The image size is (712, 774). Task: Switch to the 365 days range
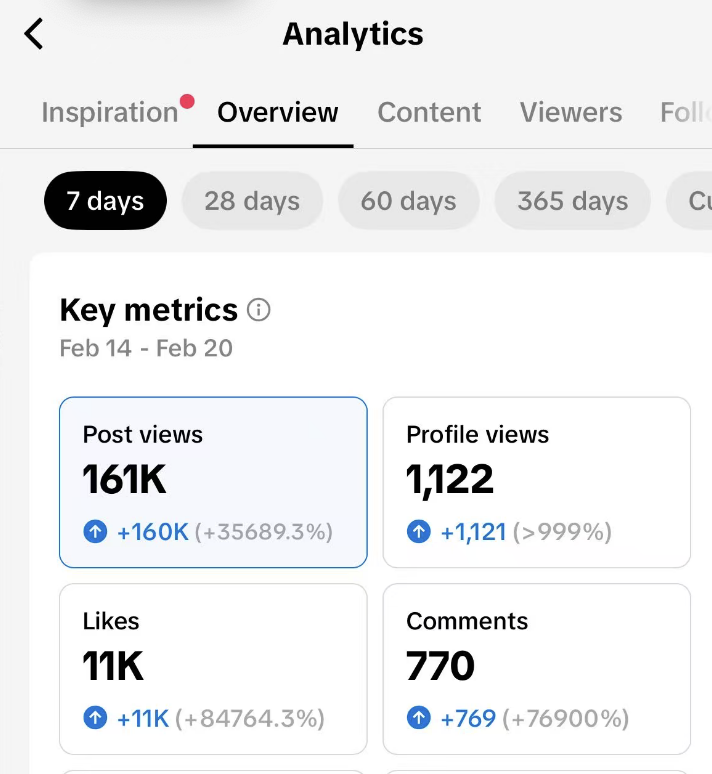572,201
